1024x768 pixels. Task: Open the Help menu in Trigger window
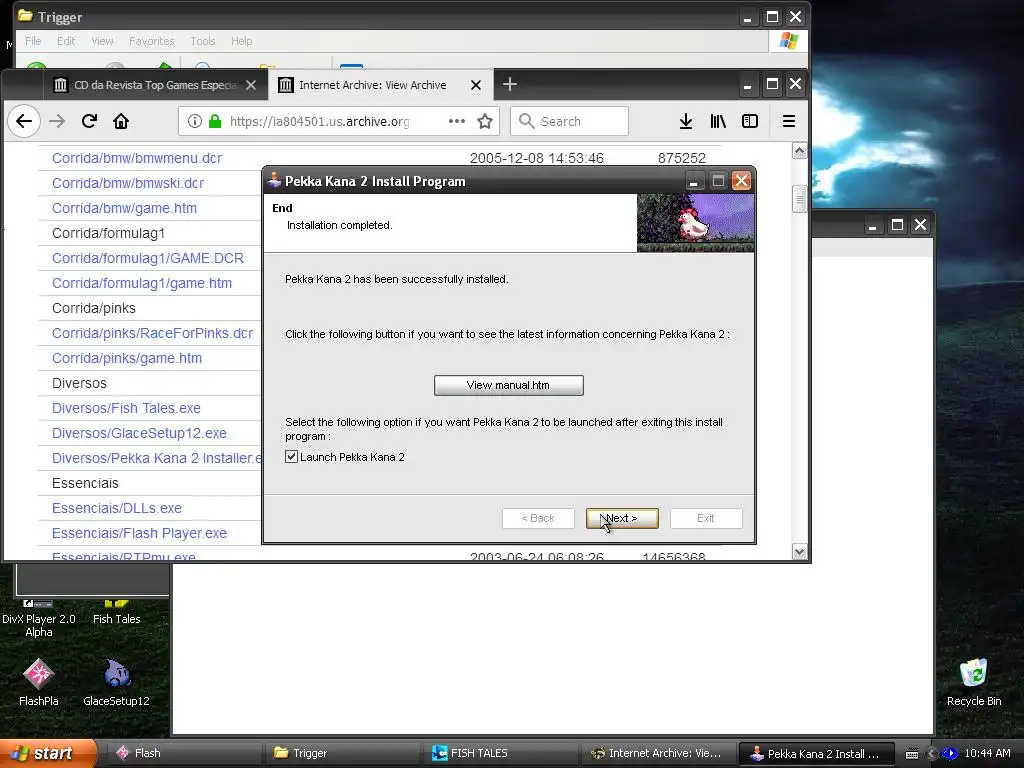point(242,41)
